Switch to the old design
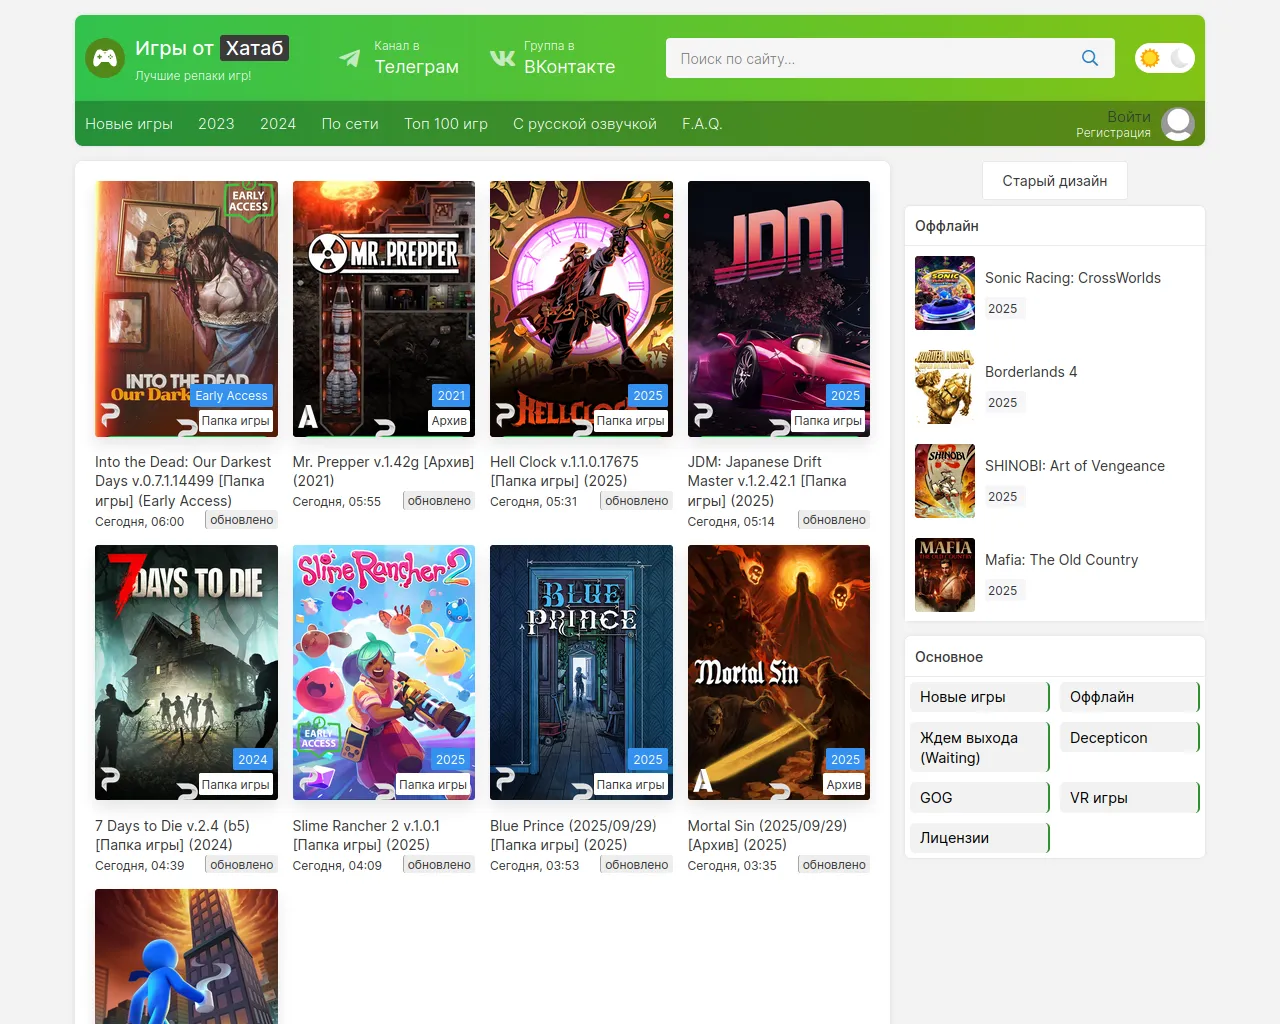This screenshot has width=1280, height=1024. point(1054,181)
